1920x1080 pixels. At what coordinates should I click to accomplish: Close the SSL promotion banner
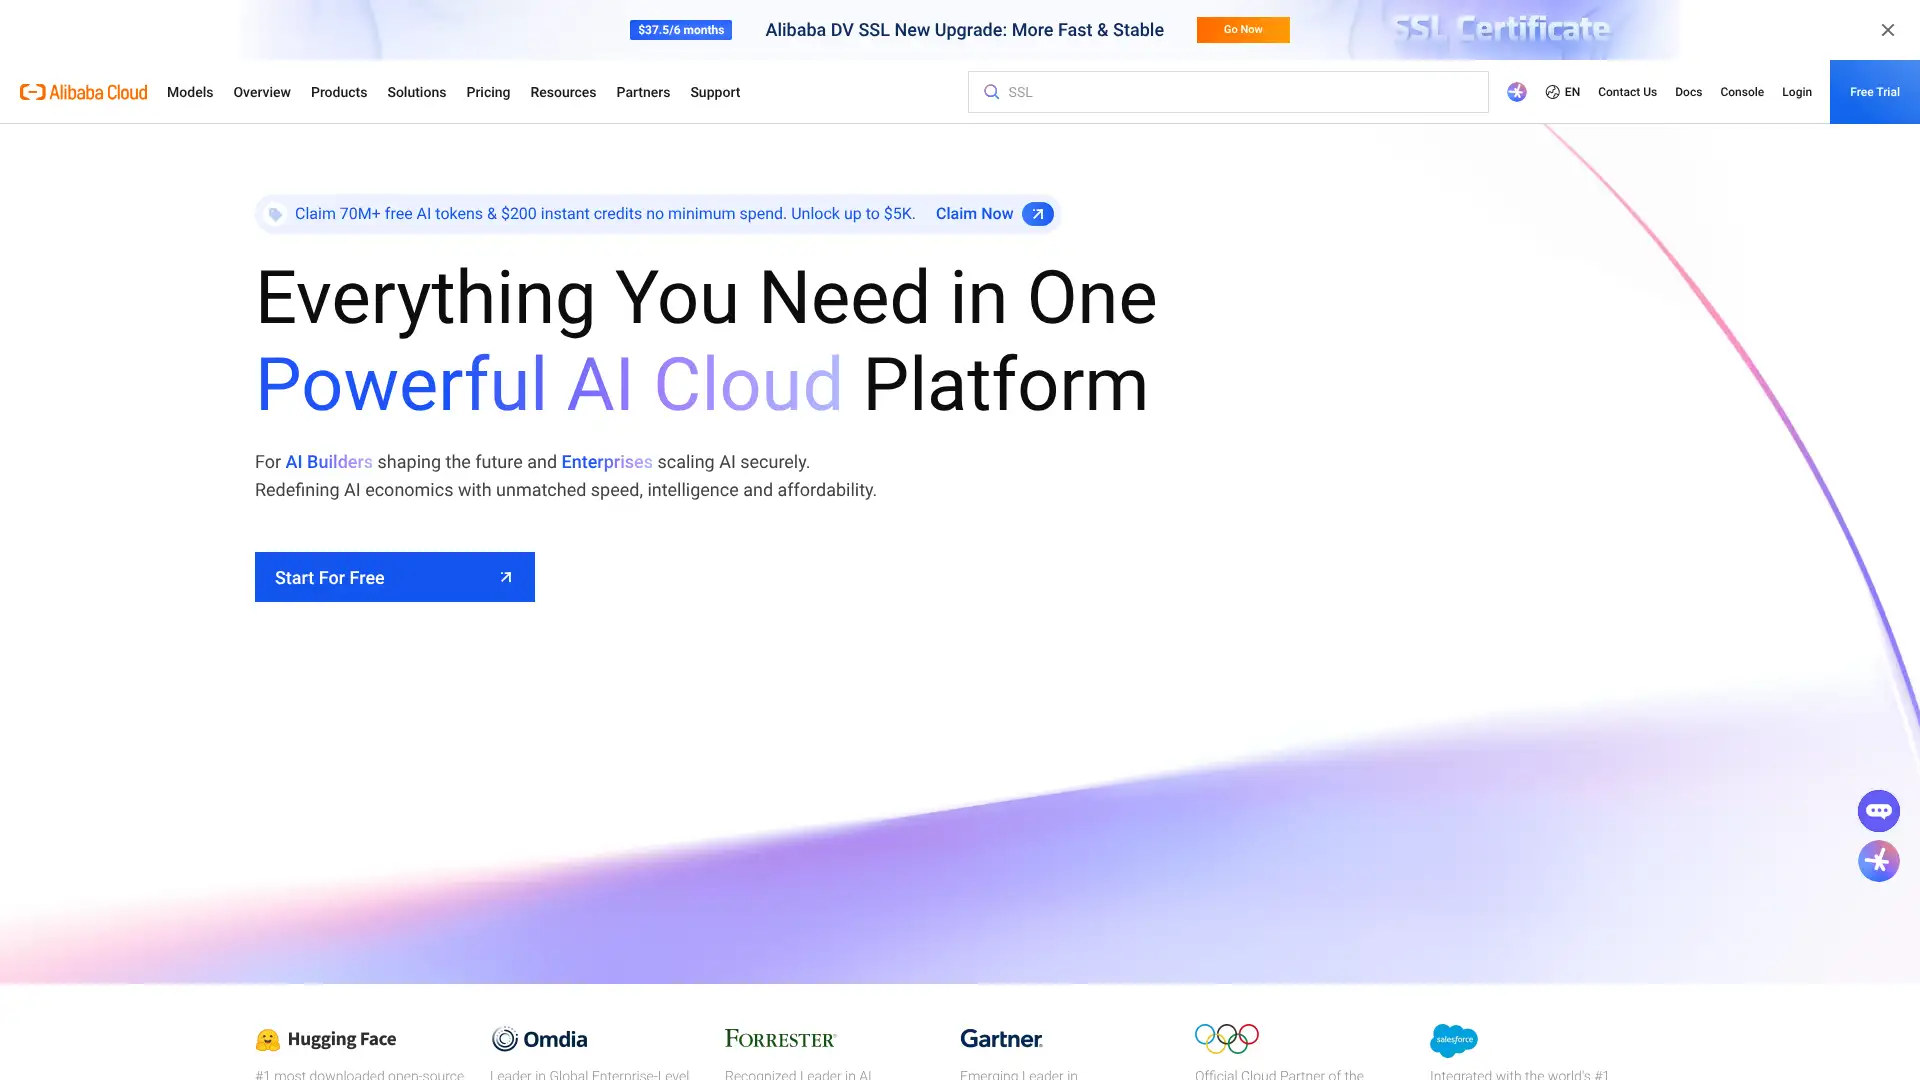click(1887, 30)
